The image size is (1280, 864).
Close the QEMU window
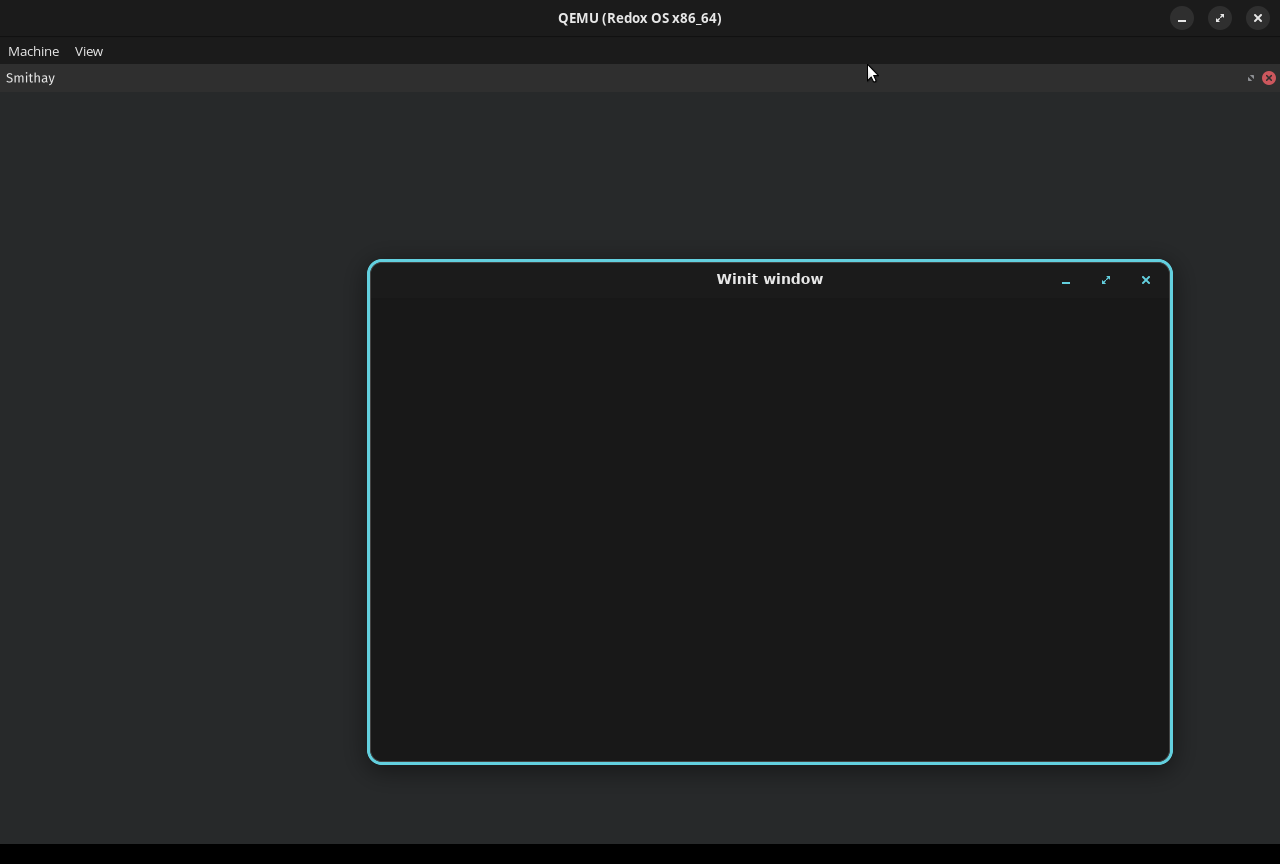click(1258, 18)
